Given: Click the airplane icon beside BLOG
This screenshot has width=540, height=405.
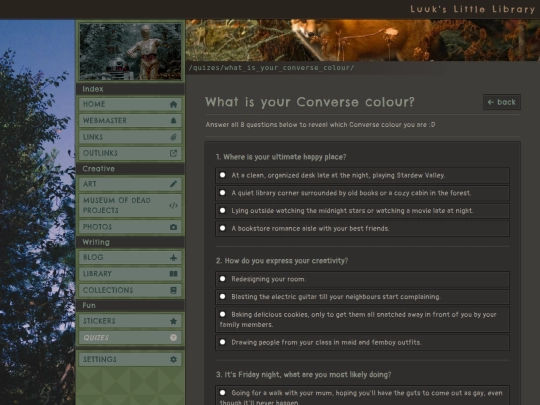Looking at the screenshot, I should click(x=173, y=257).
